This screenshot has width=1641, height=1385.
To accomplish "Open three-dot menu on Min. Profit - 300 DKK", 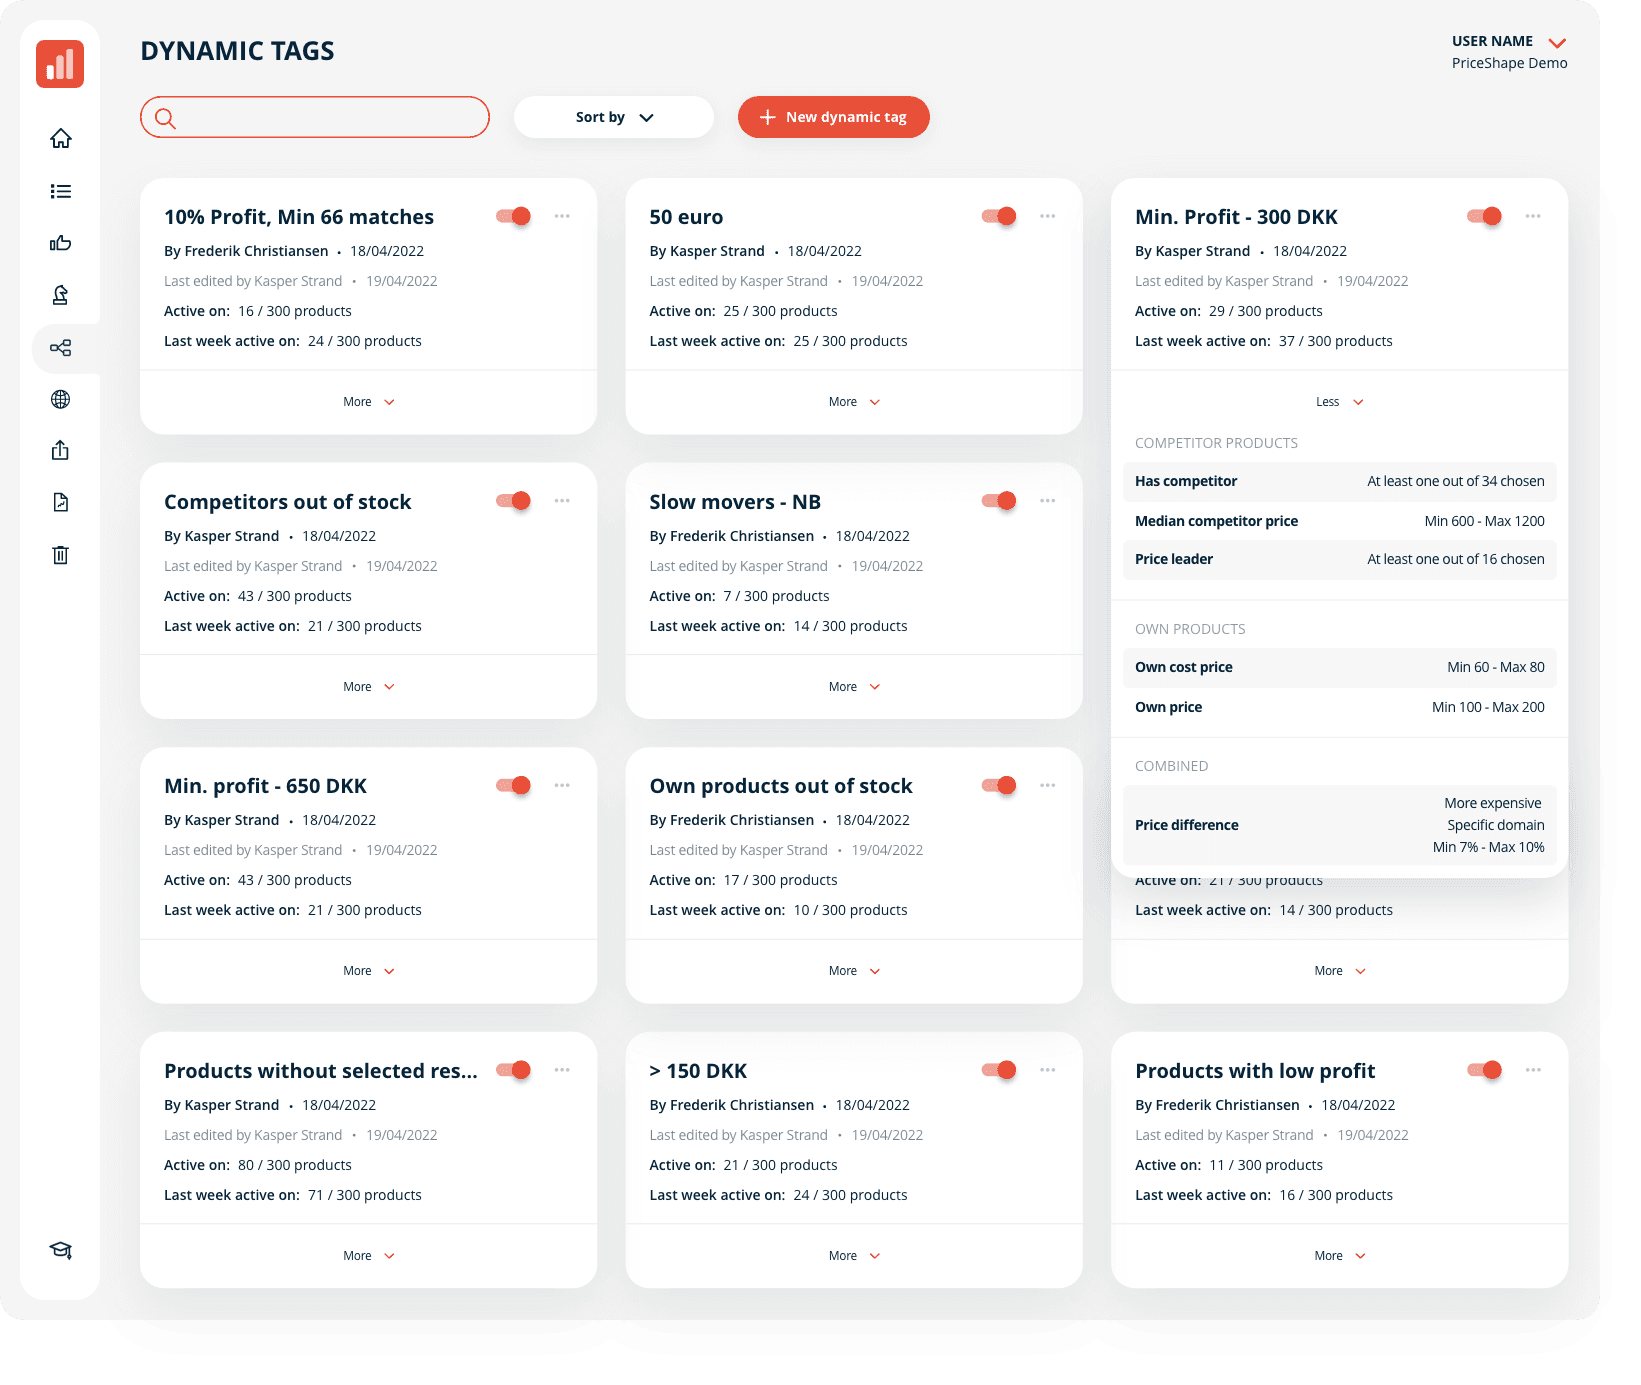I will pos(1533,216).
